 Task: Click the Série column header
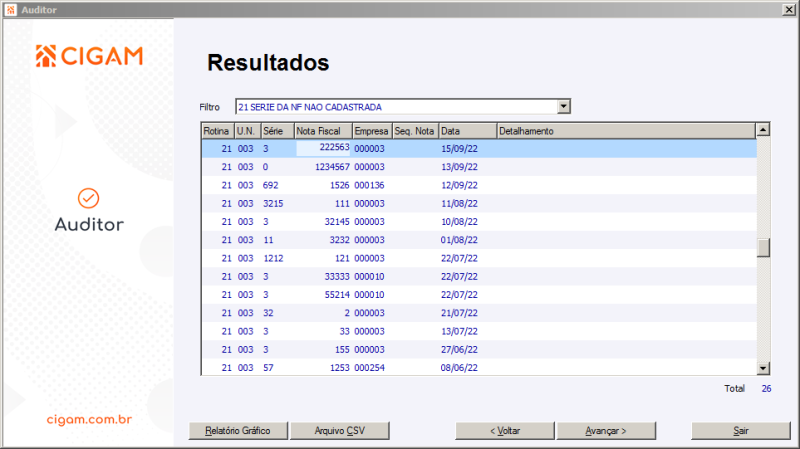click(x=278, y=131)
